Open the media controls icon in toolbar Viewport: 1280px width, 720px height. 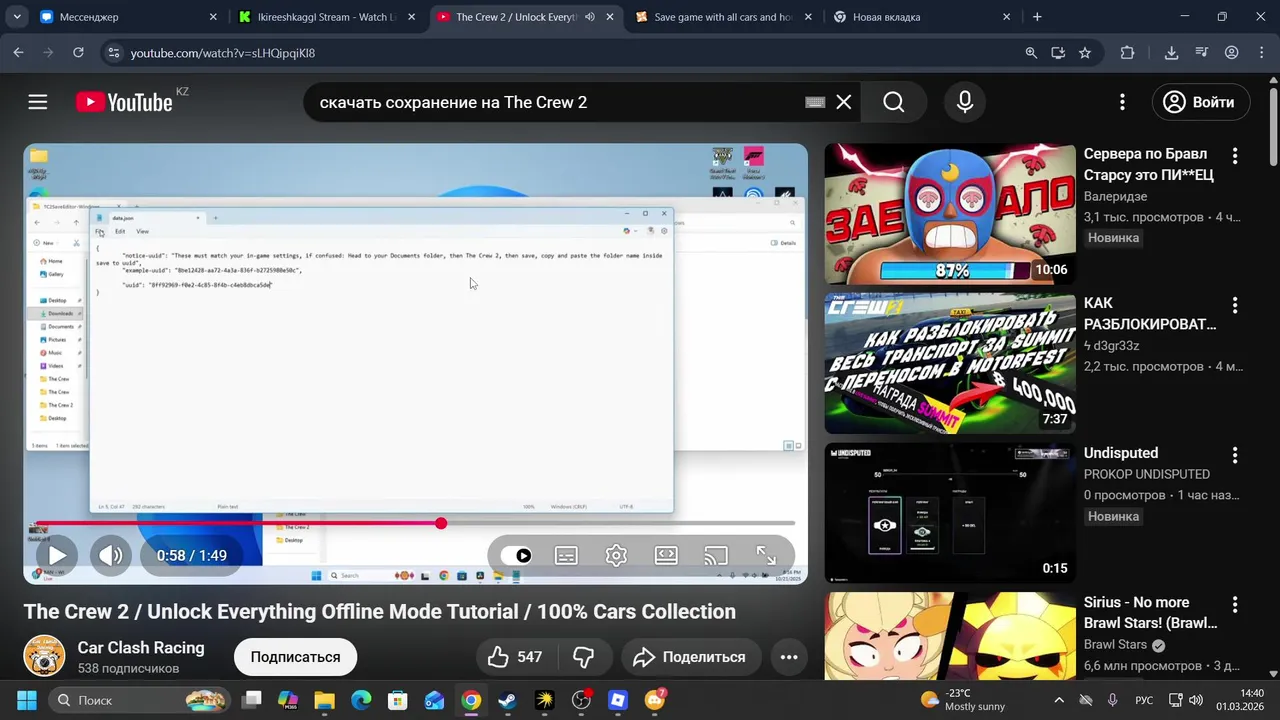[1202, 53]
